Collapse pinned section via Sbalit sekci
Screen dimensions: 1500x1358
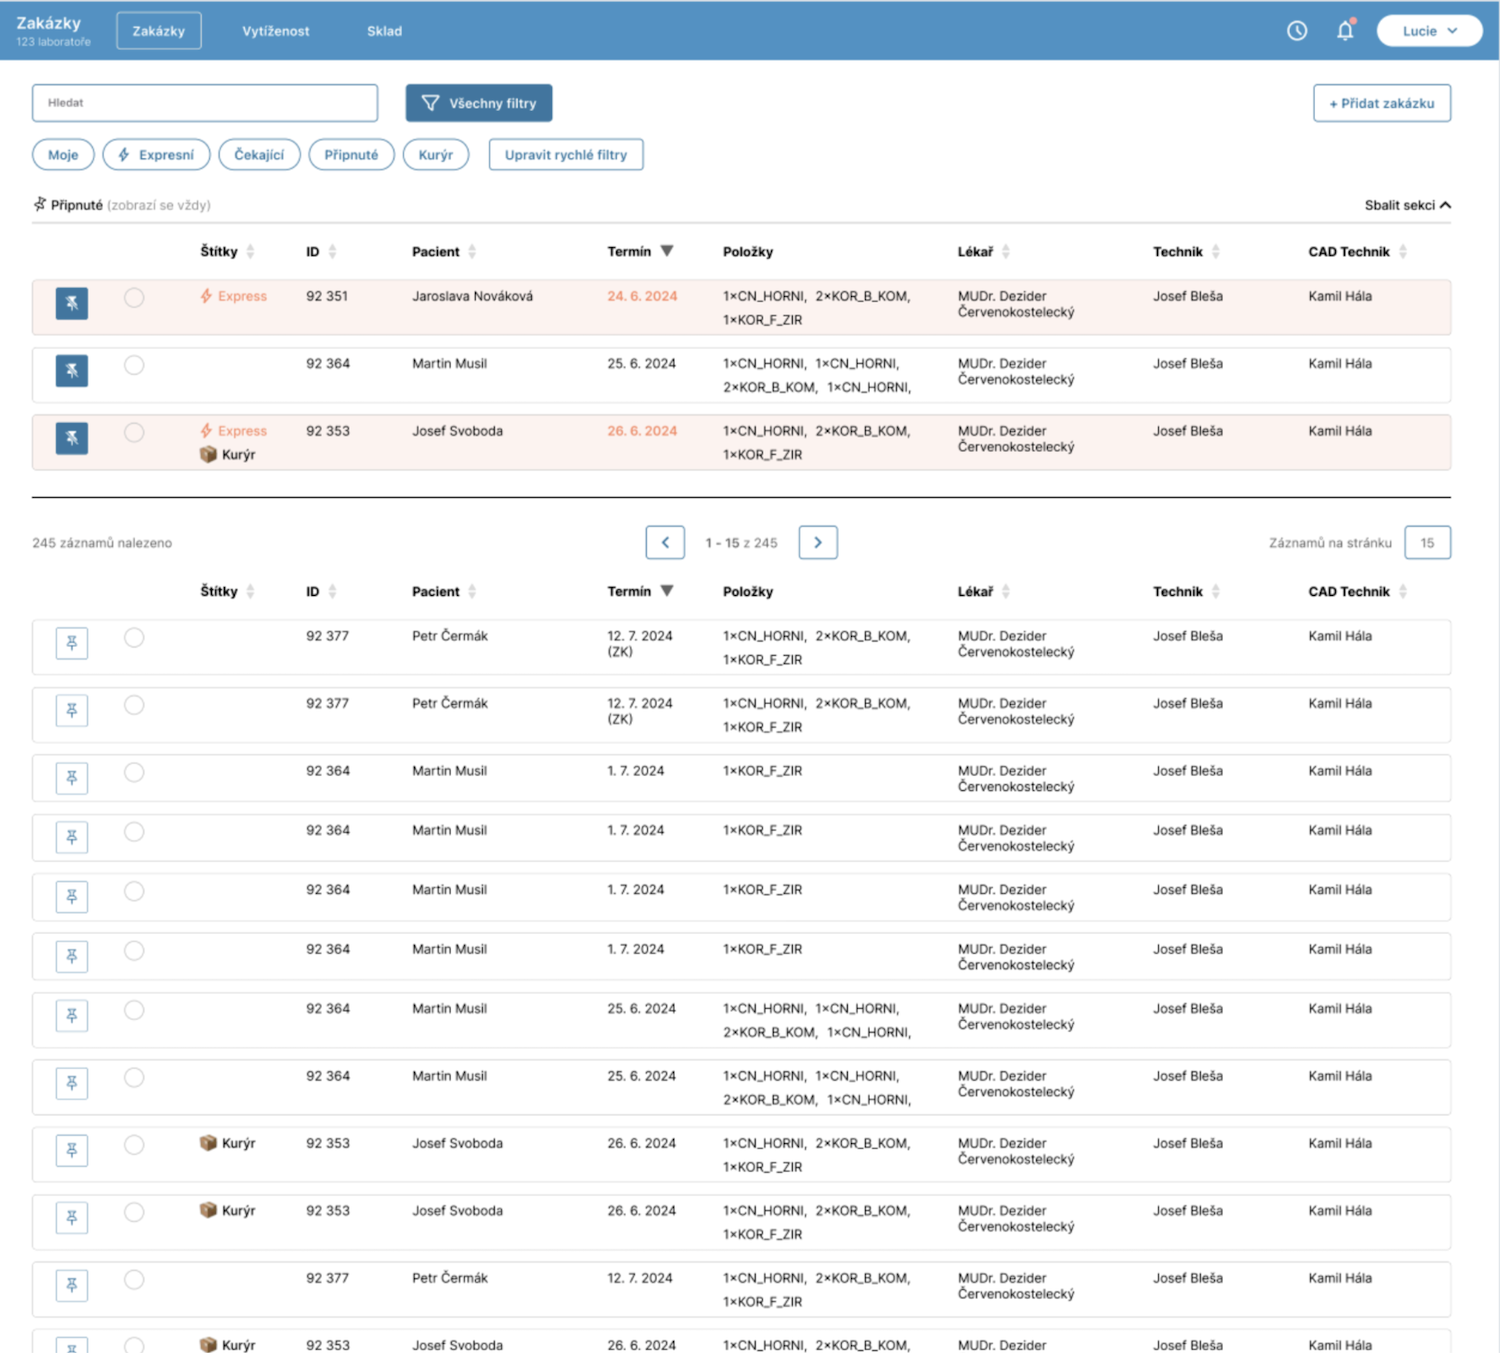point(1407,205)
